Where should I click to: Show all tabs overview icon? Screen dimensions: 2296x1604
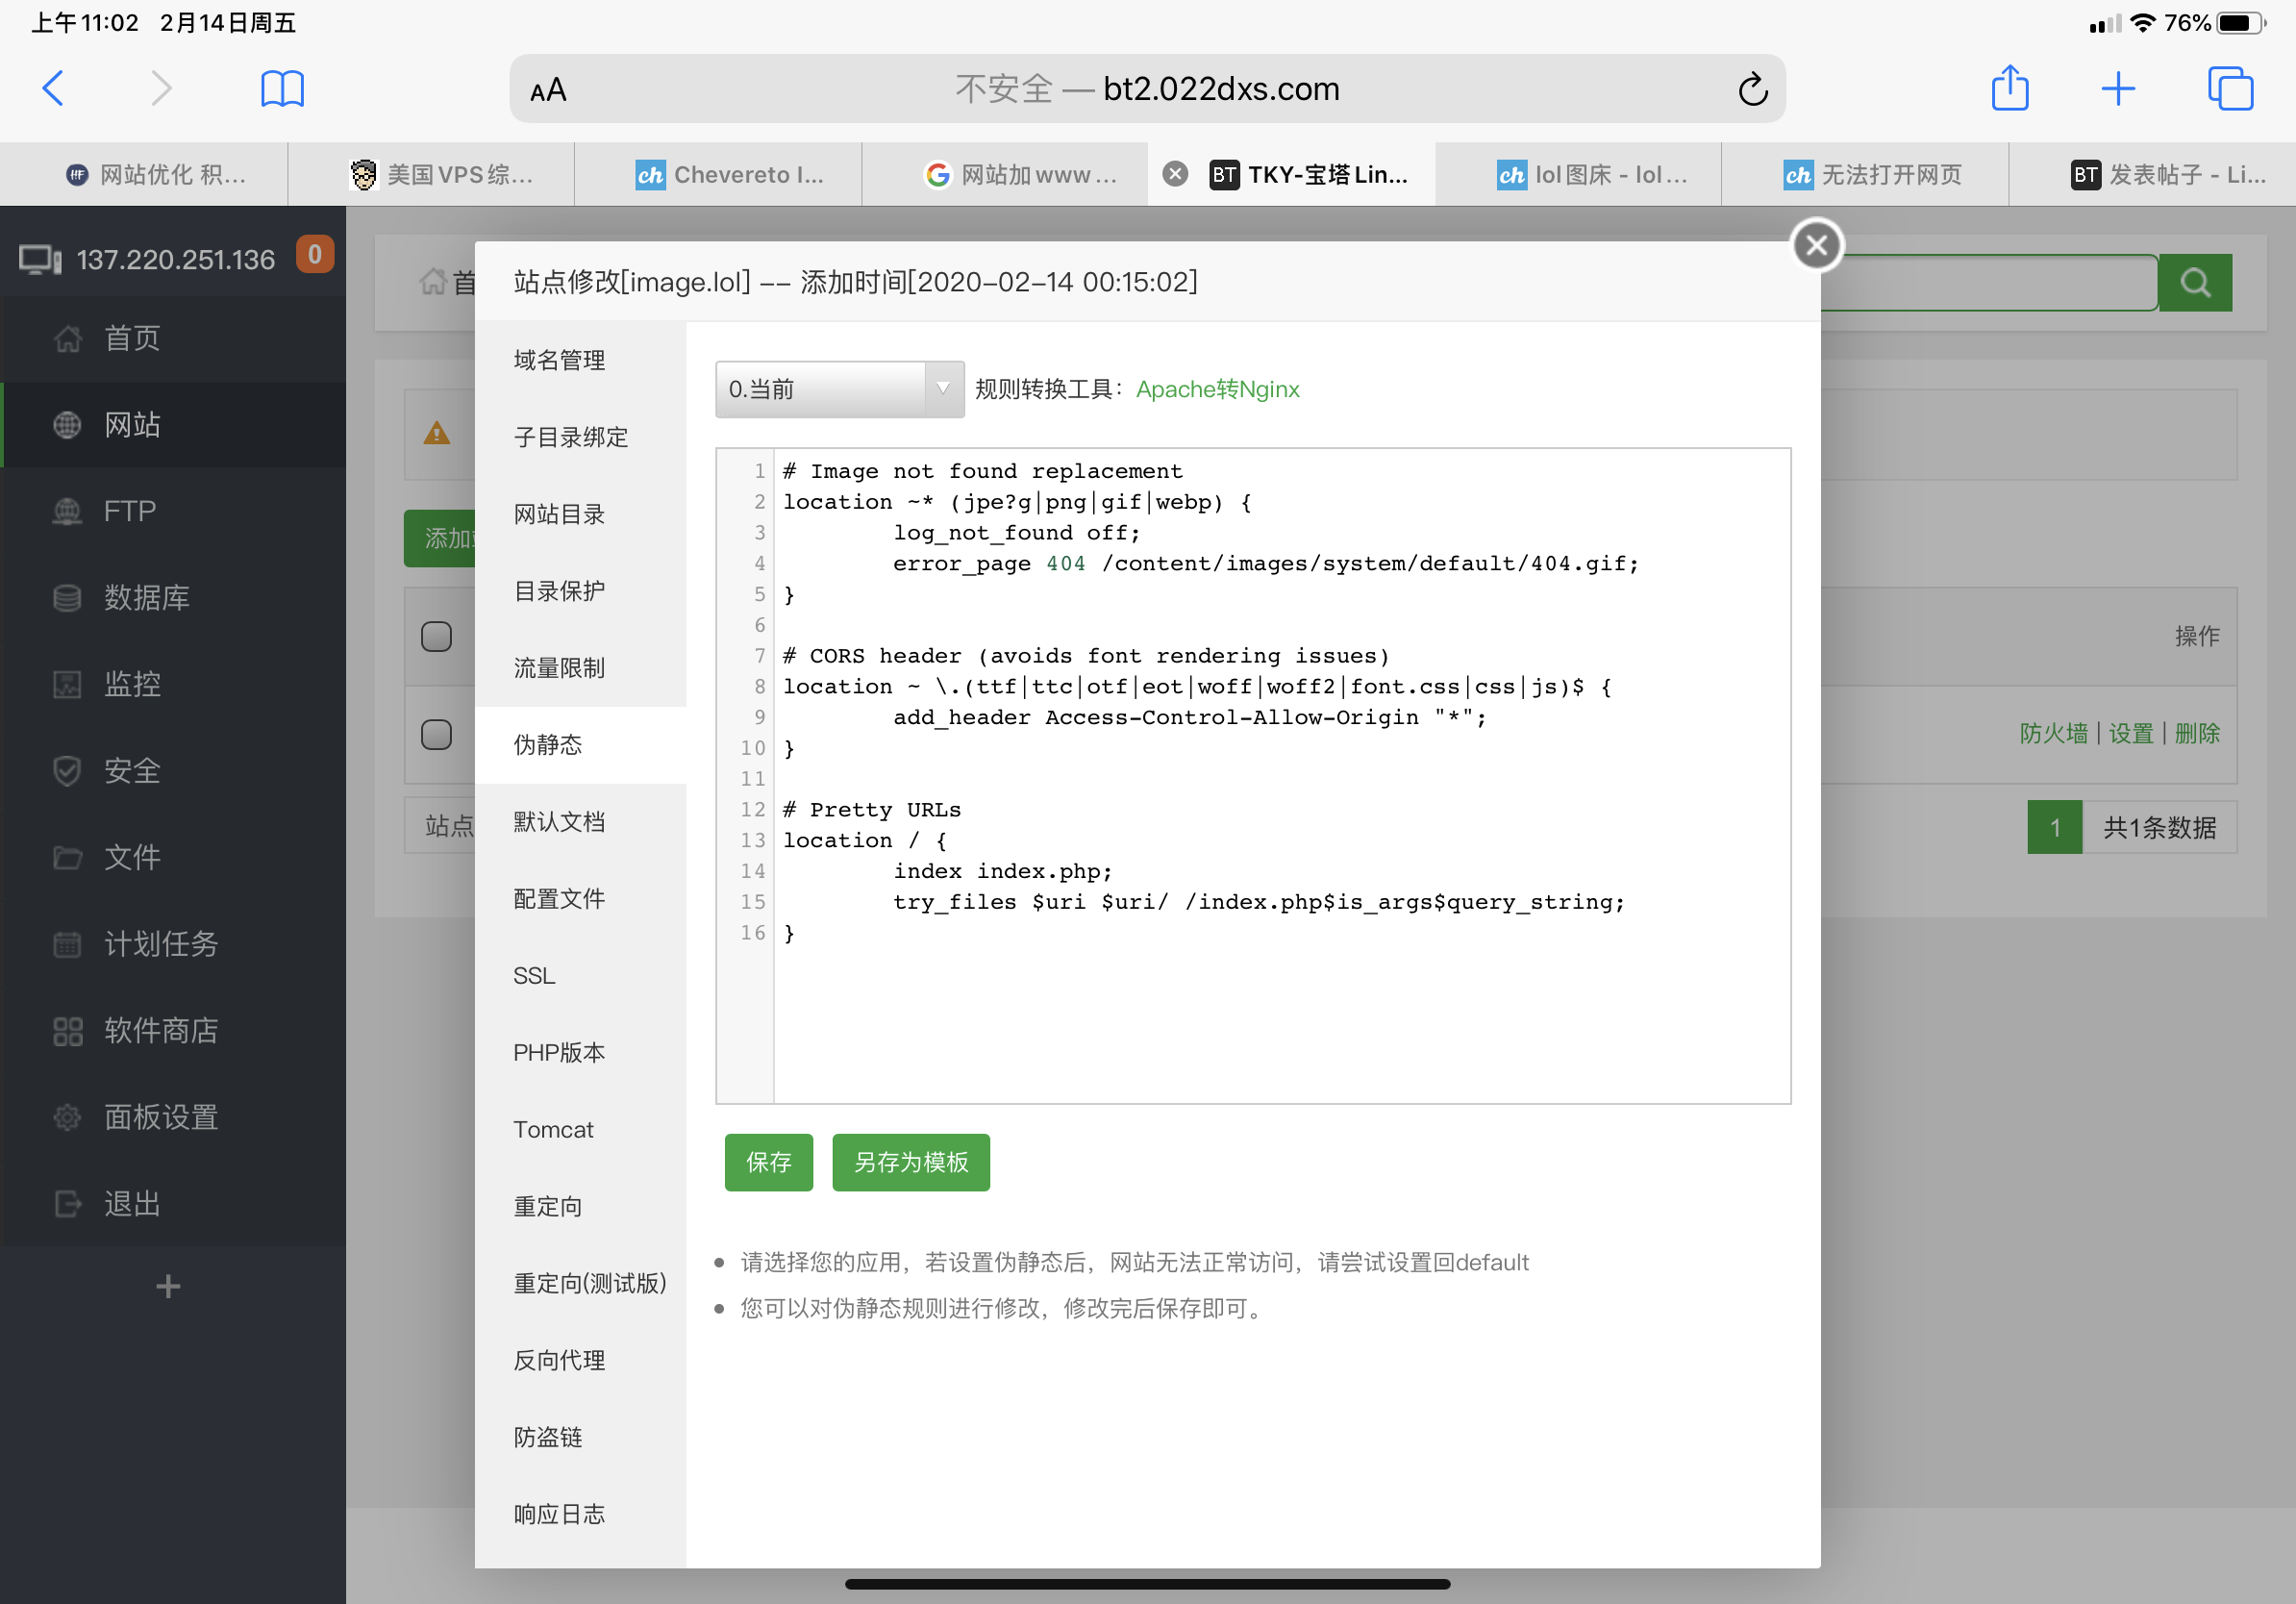pos(2230,89)
